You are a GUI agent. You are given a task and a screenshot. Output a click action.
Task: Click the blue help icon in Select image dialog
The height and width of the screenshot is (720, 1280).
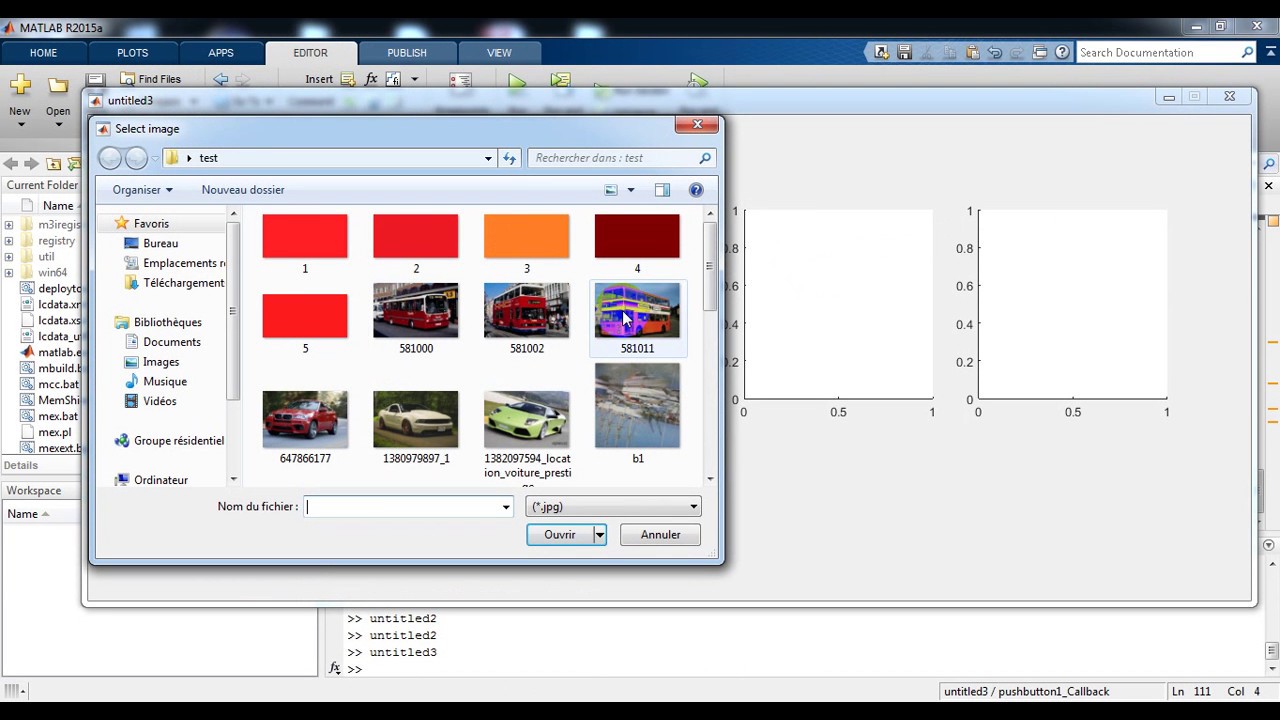[696, 190]
